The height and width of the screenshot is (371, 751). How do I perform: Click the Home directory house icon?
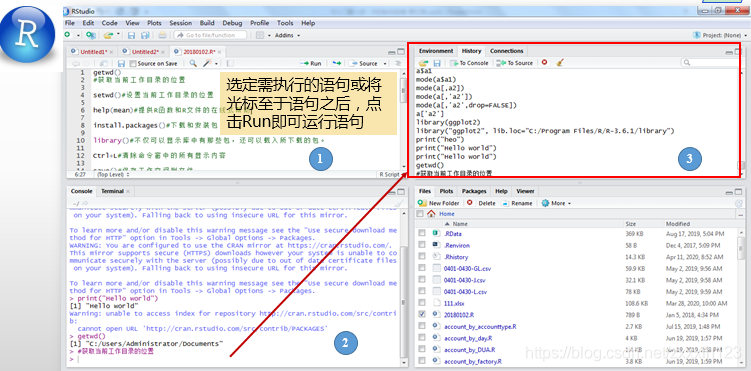(x=431, y=214)
